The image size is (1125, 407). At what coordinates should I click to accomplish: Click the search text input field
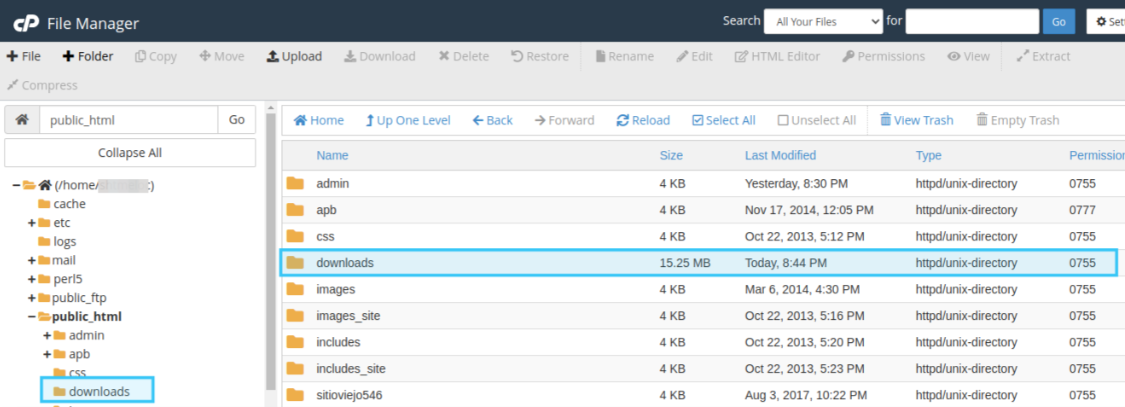click(x=972, y=22)
